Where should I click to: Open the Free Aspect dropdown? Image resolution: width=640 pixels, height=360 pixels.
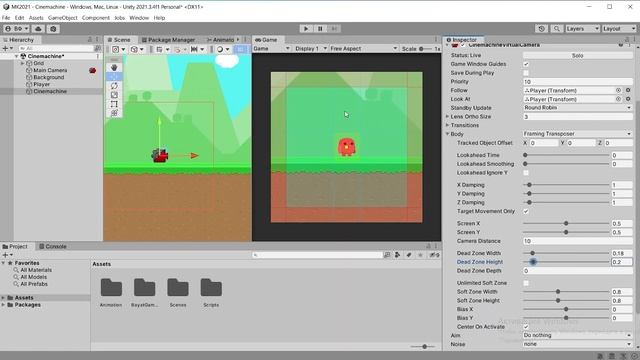point(363,49)
